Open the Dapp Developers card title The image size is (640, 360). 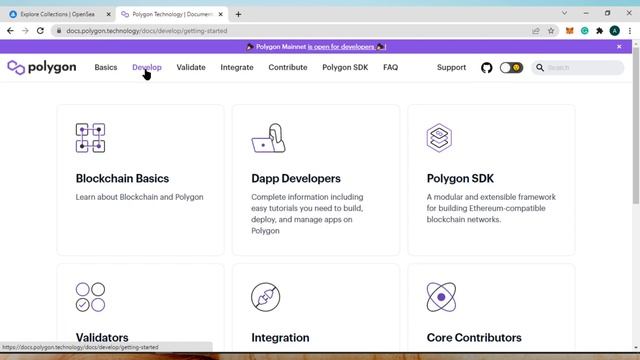296,178
